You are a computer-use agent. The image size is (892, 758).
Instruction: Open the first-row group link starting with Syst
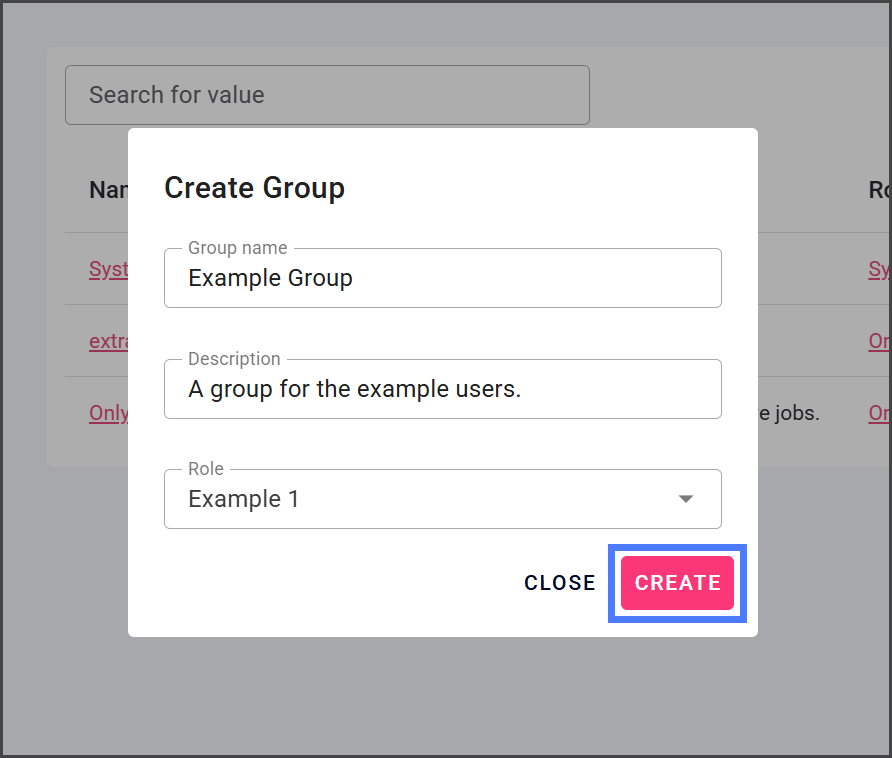point(108,269)
